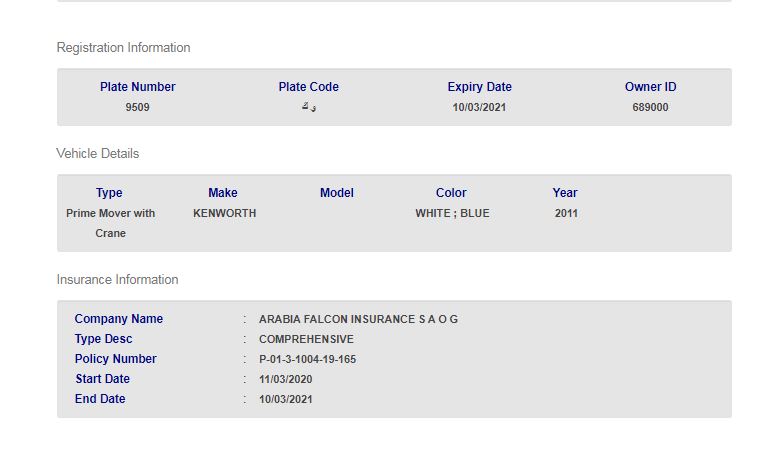Select the COMPREHENSIVE type description
The height and width of the screenshot is (454, 781).
click(x=306, y=339)
